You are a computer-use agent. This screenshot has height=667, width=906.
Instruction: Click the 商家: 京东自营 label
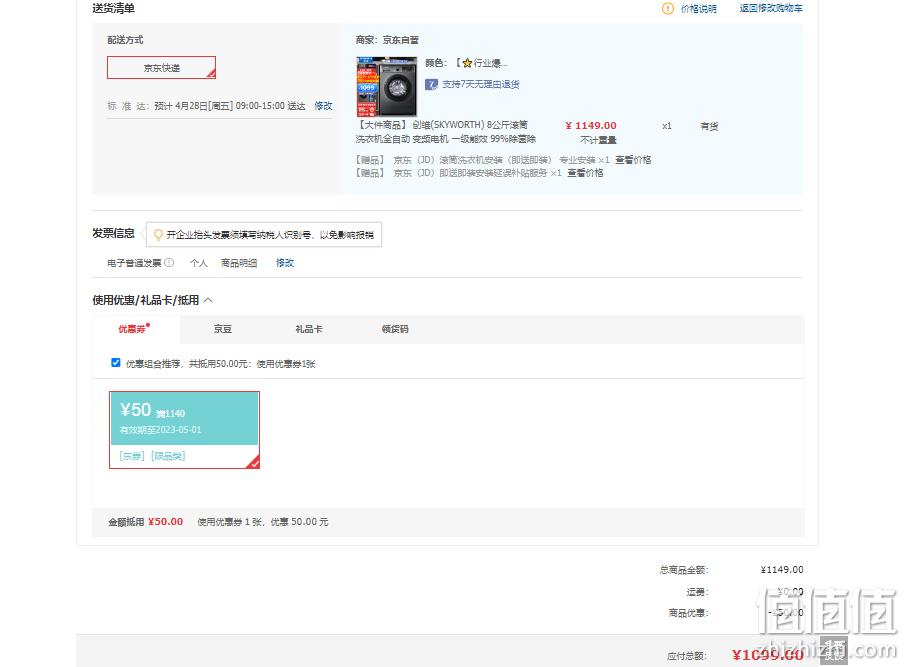pyautogui.click(x=387, y=40)
